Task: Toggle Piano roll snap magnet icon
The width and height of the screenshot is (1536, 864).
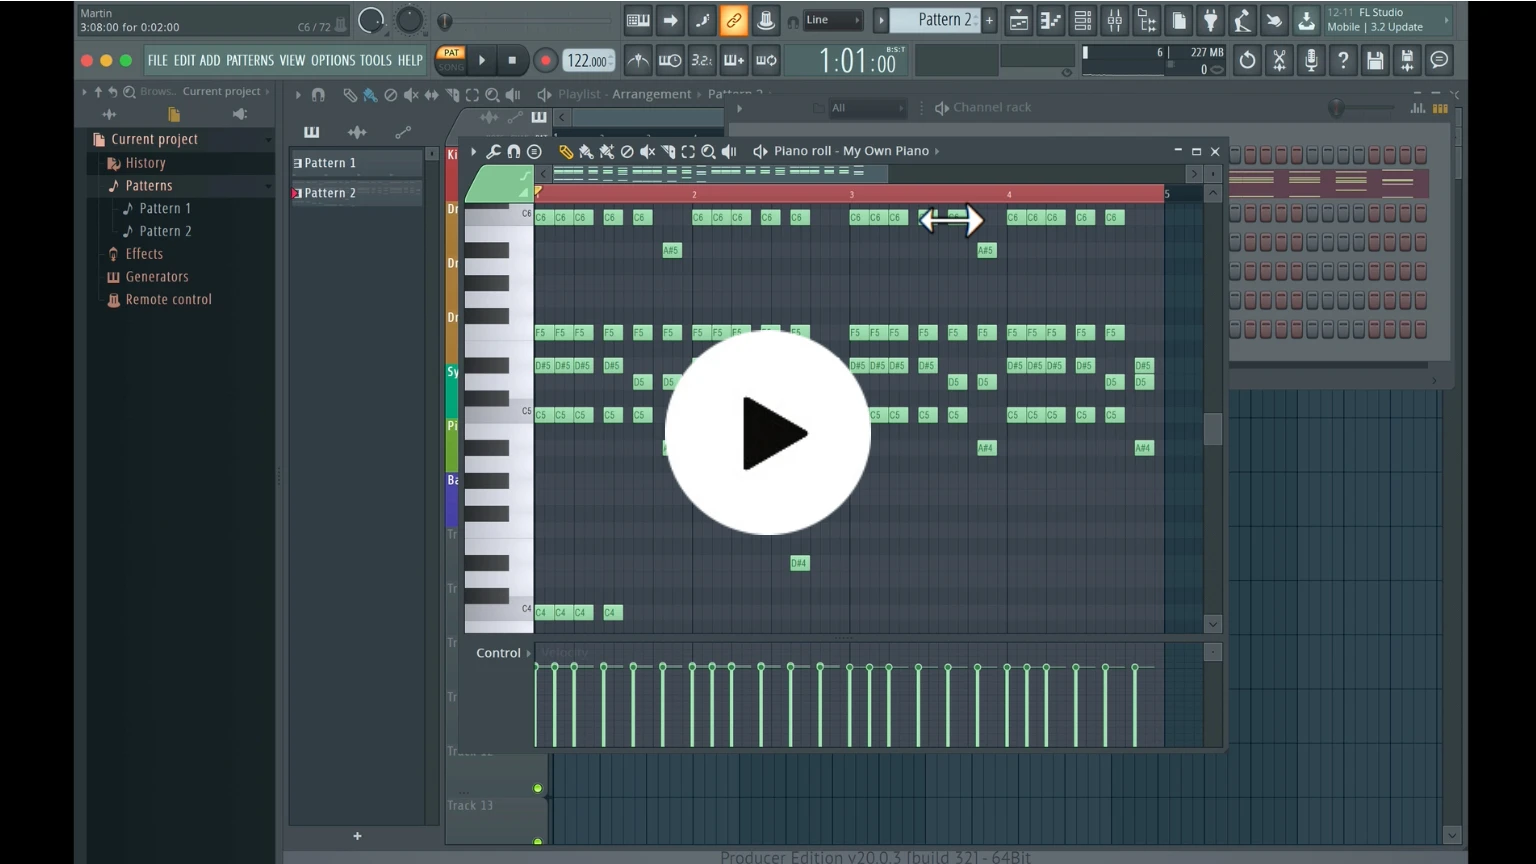Action: point(513,151)
